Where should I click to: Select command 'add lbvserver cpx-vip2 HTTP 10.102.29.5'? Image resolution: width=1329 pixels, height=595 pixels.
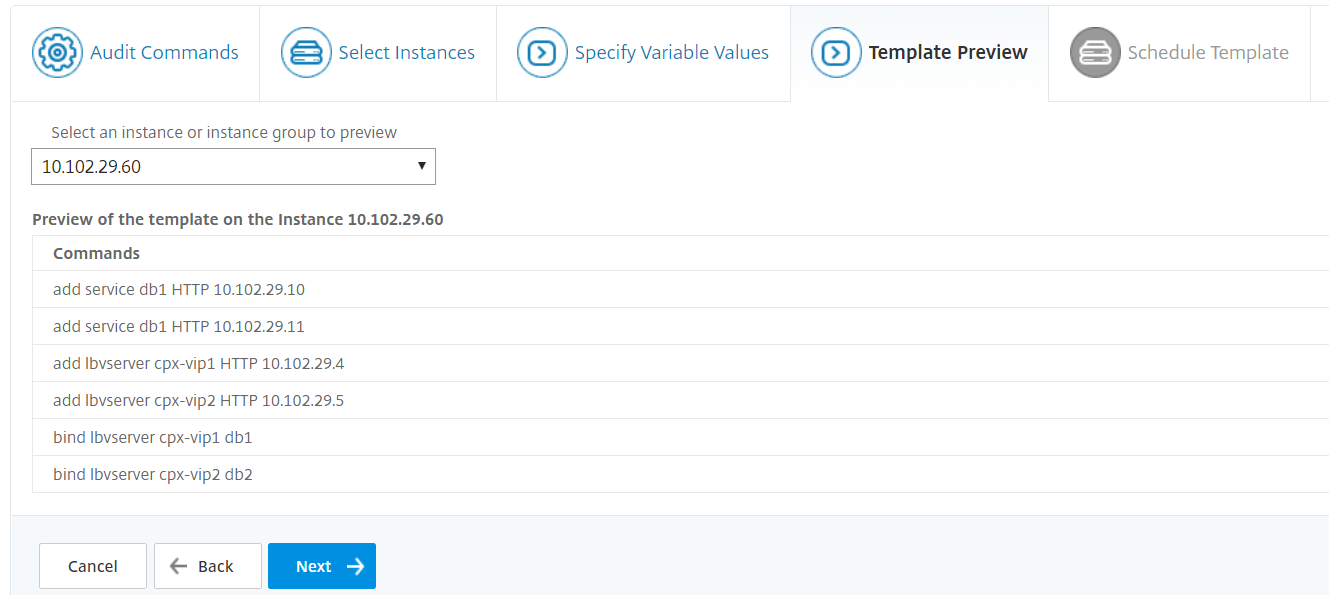click(680, 401)
